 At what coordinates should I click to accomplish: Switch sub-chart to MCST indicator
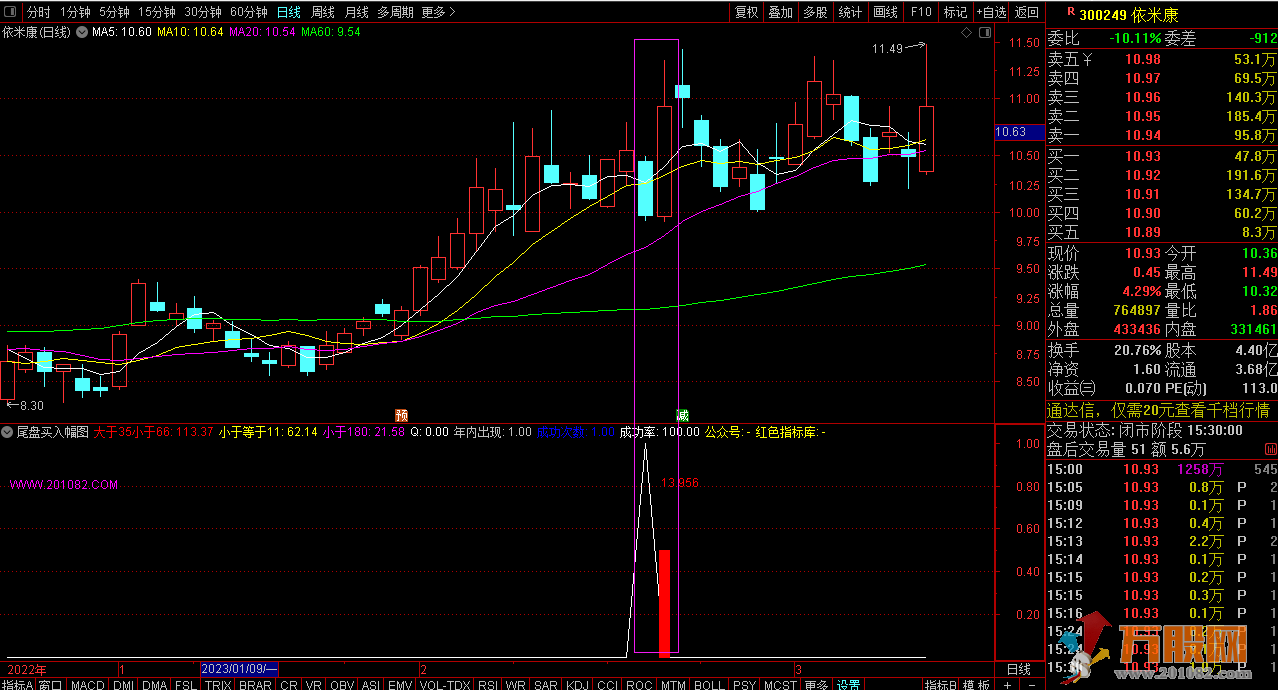coord(781,684)
